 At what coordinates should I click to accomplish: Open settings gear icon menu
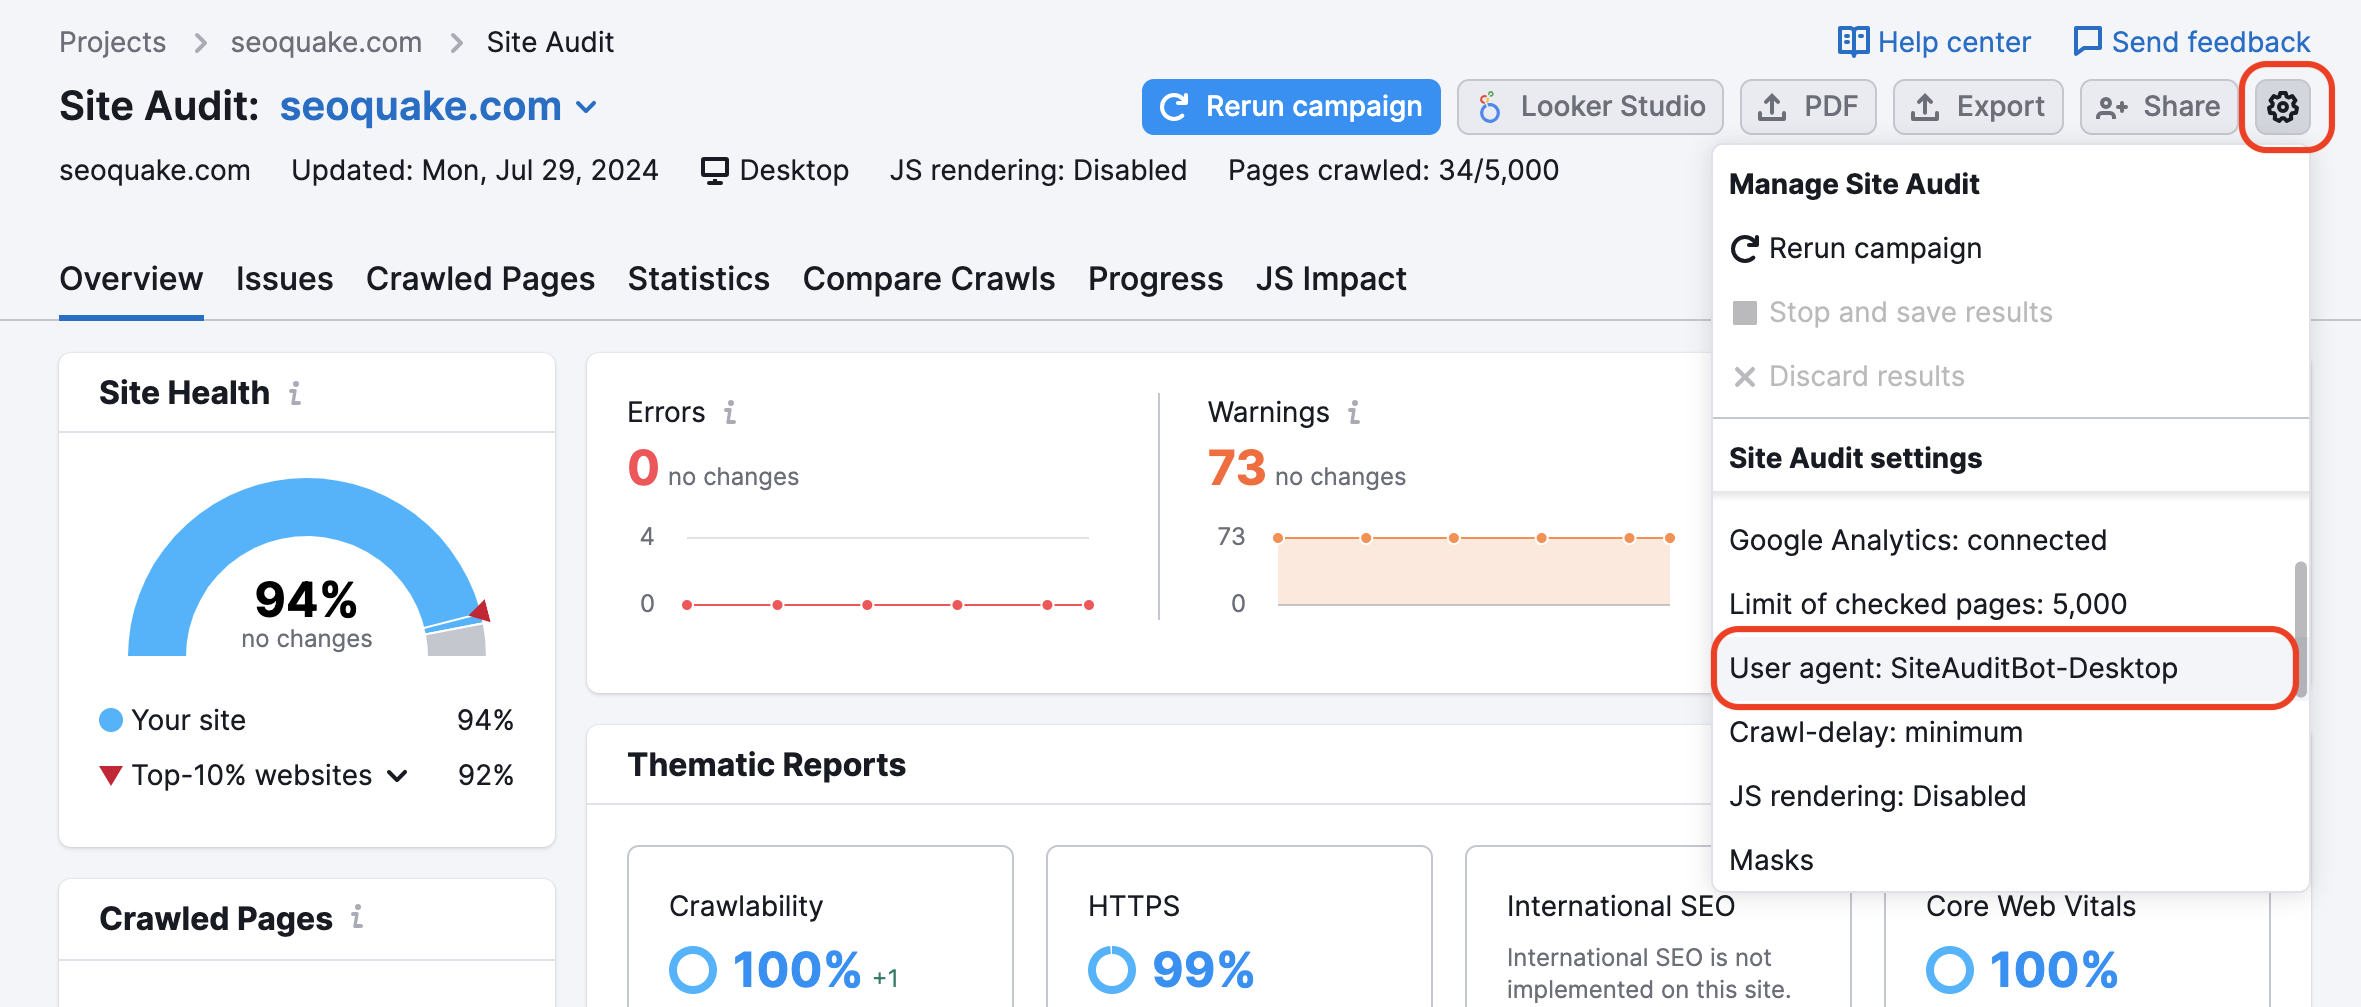(x=2282, y=107)
